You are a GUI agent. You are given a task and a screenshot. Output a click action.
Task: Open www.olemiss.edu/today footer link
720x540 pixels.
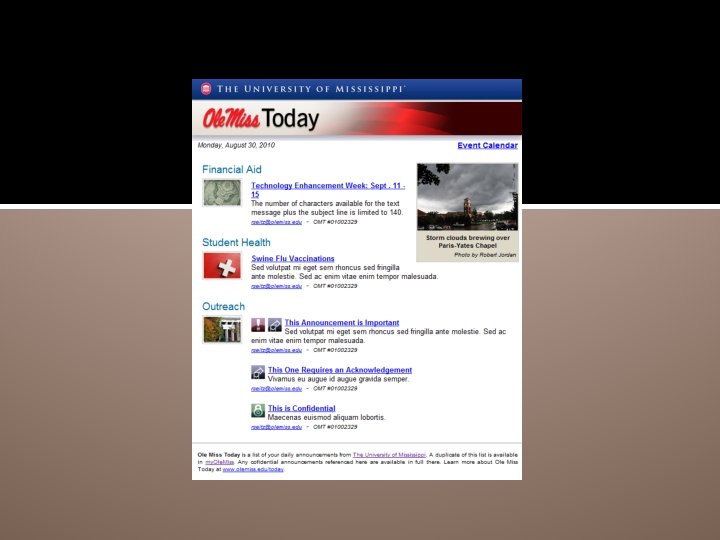point(253,469)
